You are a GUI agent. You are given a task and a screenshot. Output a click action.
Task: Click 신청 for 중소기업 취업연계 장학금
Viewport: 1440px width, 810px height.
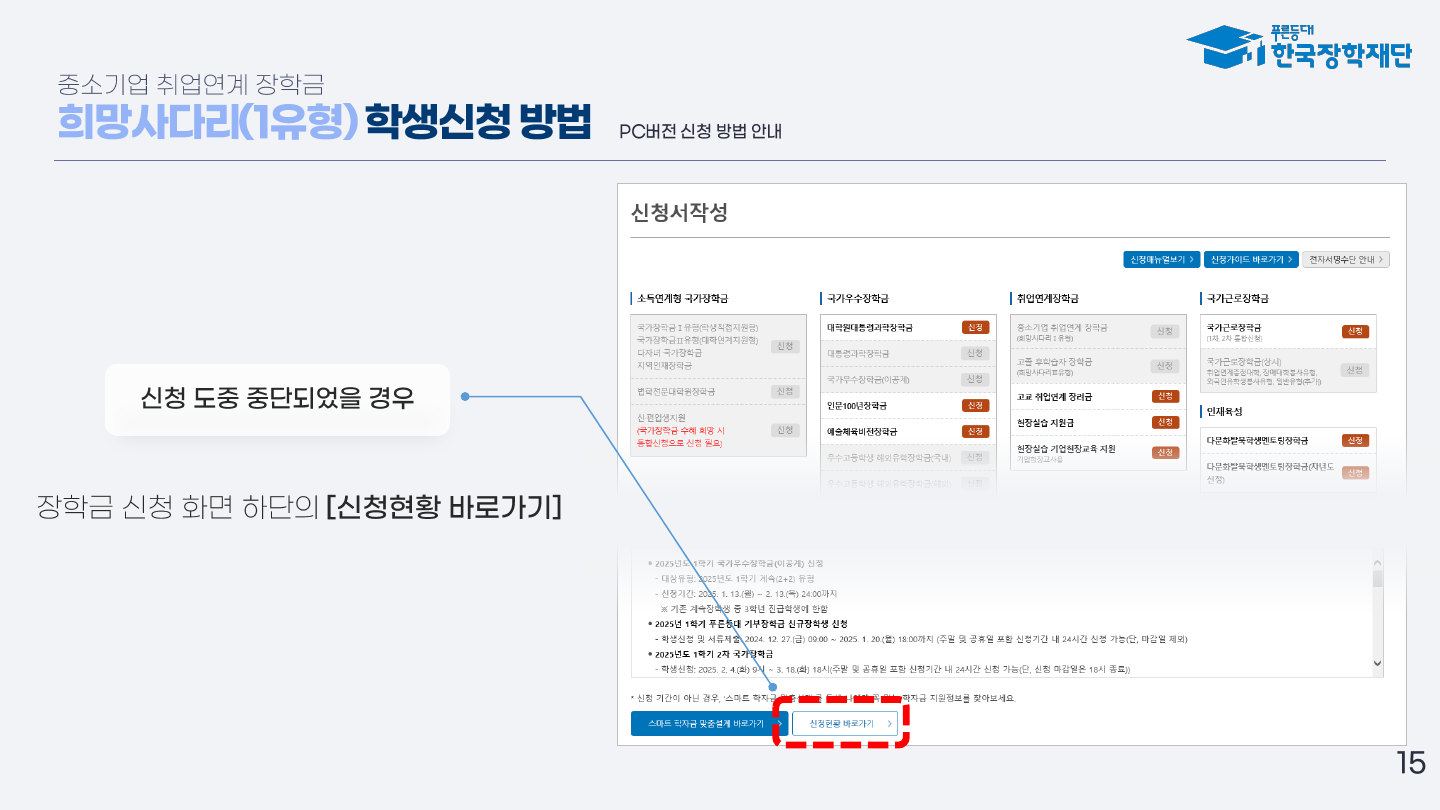click(x=1165, y=332)
